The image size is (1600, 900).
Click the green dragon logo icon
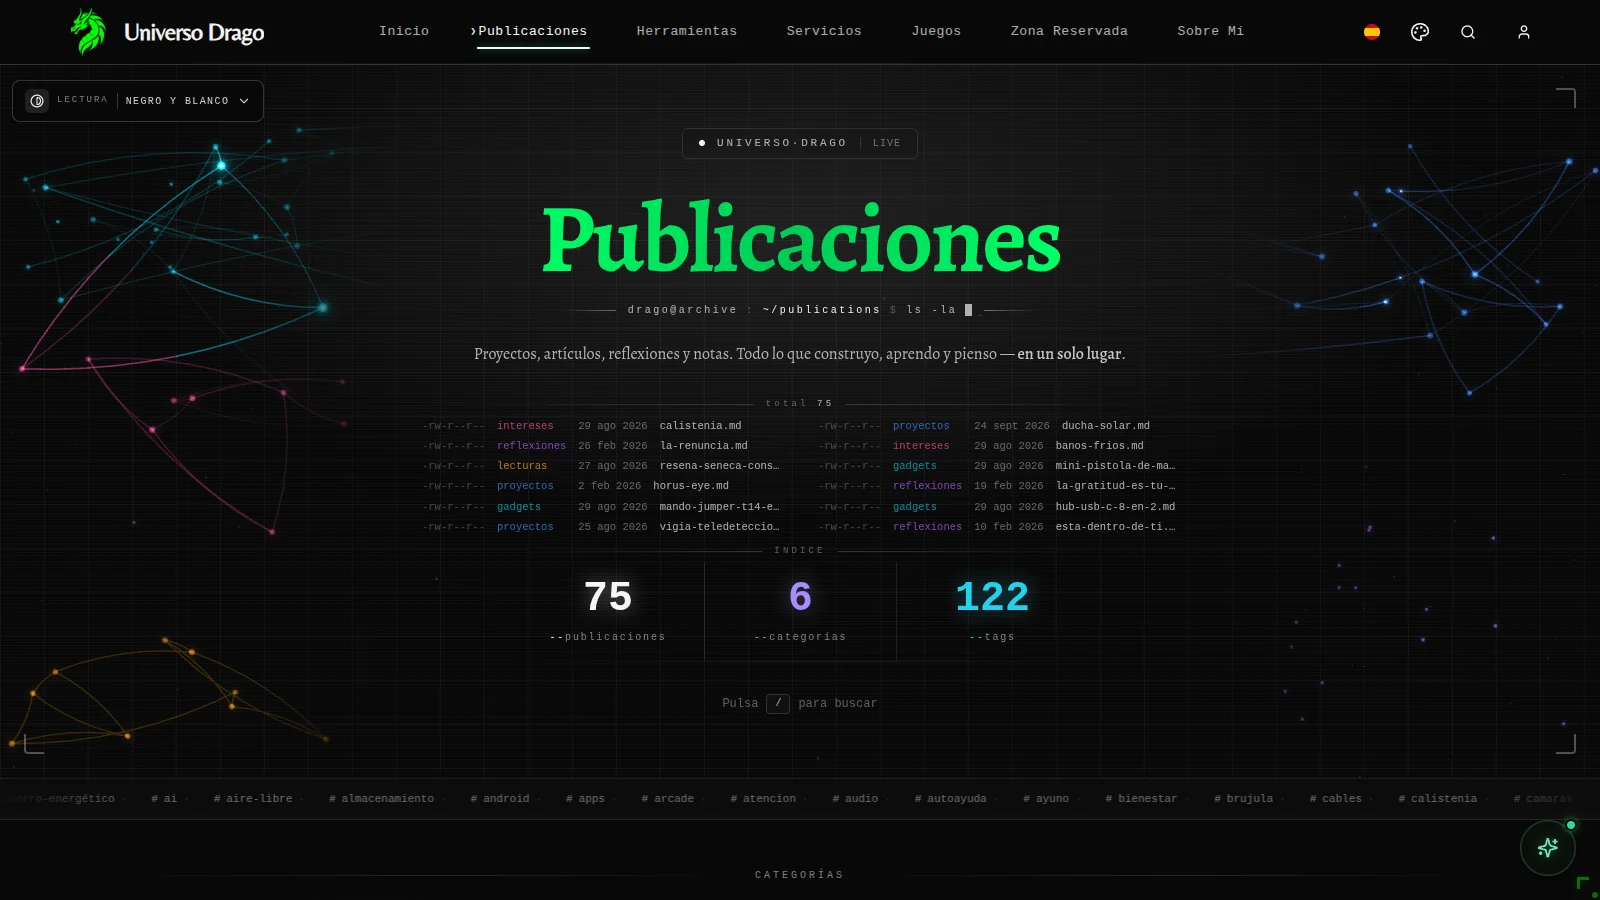88,32
